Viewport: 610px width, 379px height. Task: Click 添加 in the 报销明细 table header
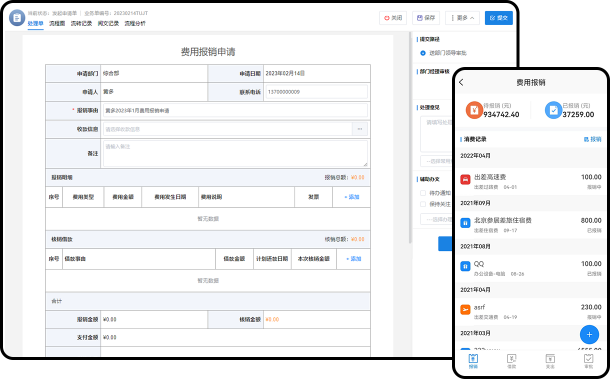click(x=352, y=197)
